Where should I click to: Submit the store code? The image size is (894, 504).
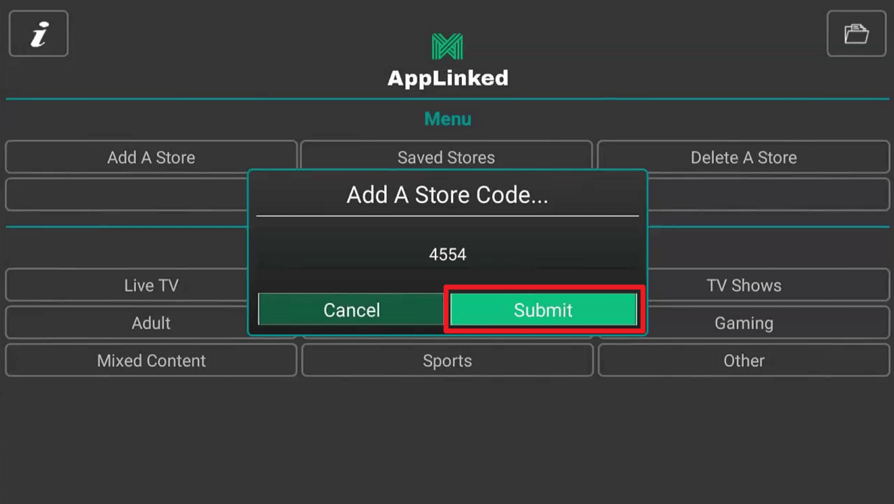click(x=543, y=310)
